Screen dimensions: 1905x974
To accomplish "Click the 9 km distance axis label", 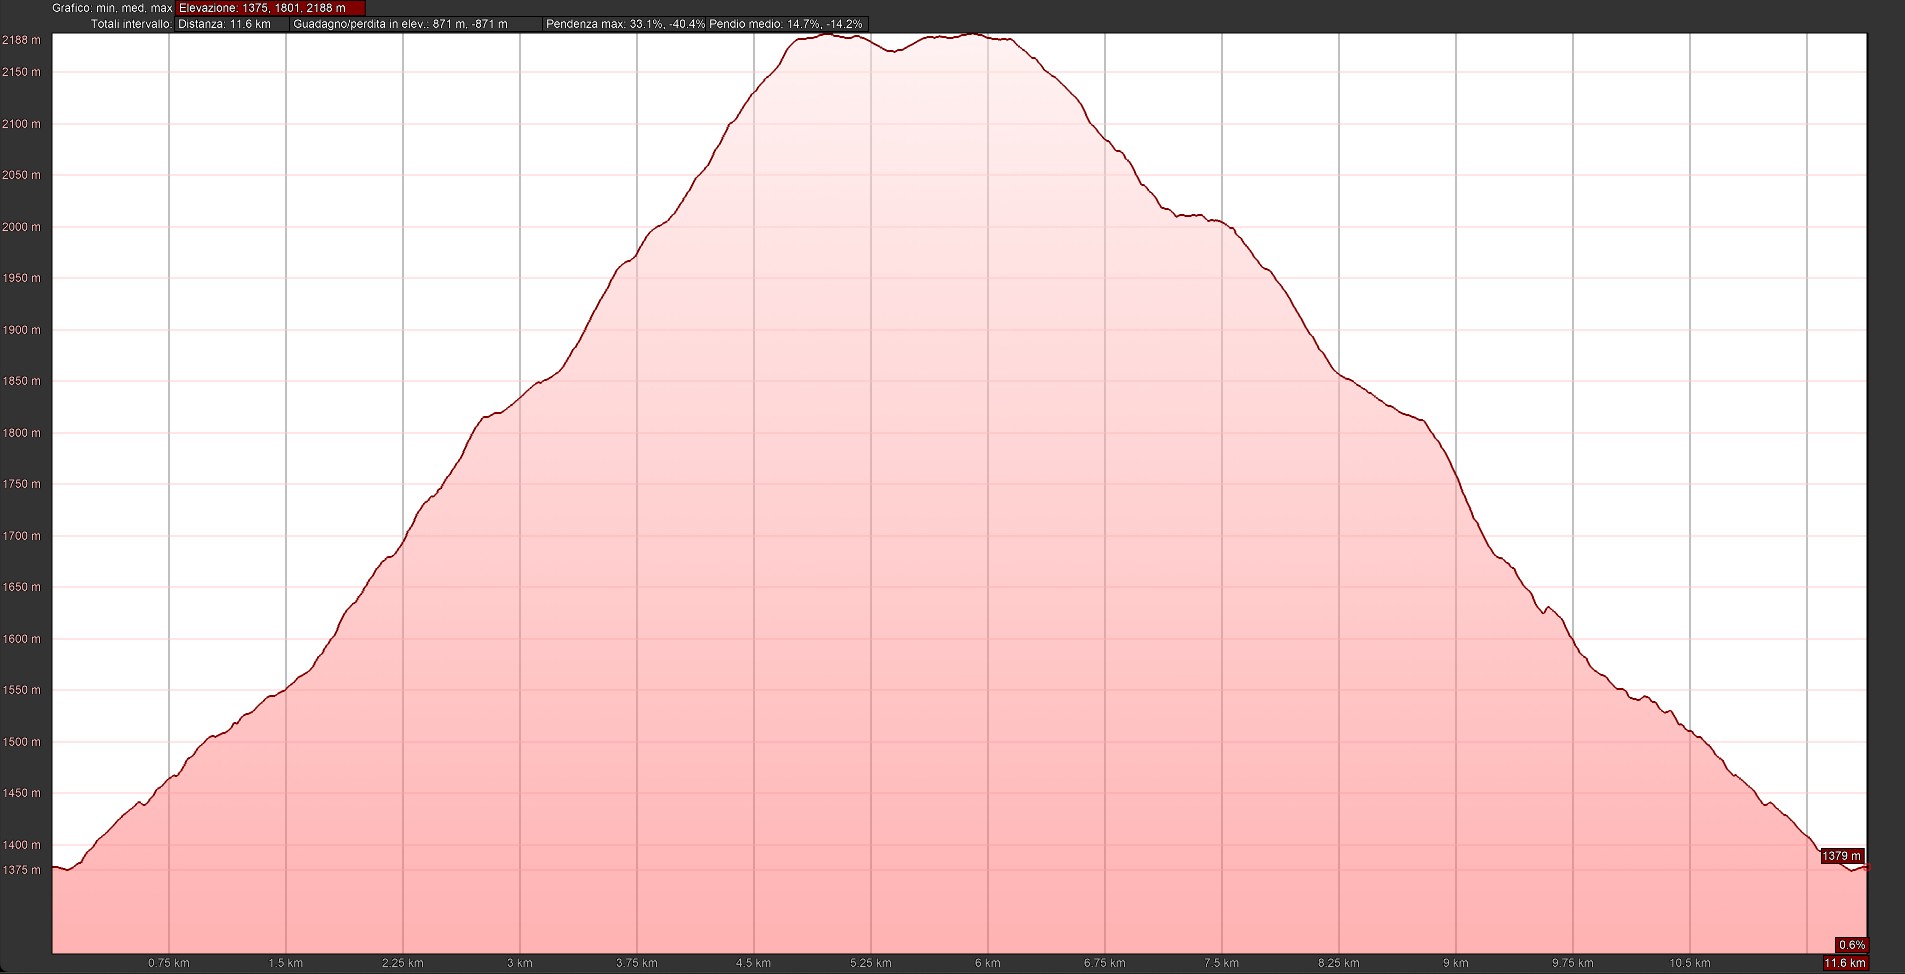I will [1455, 963].
